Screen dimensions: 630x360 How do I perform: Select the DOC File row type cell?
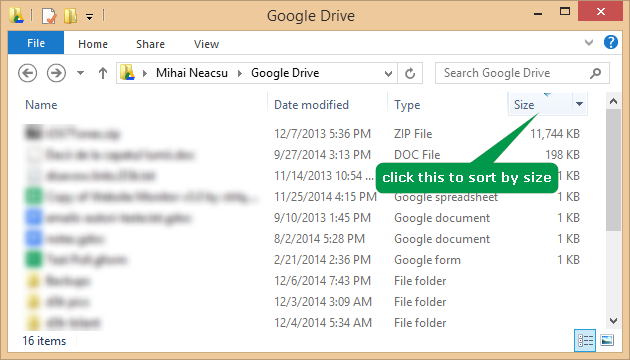point(417,155)
